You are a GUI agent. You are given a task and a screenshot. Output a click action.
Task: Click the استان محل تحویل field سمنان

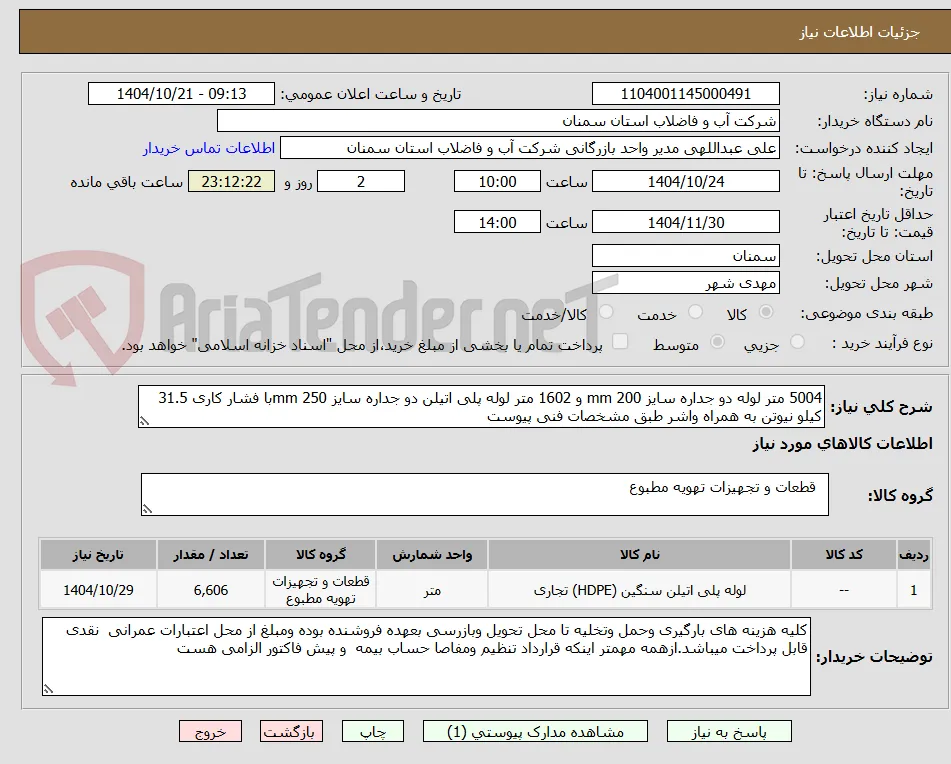[685, 256]
